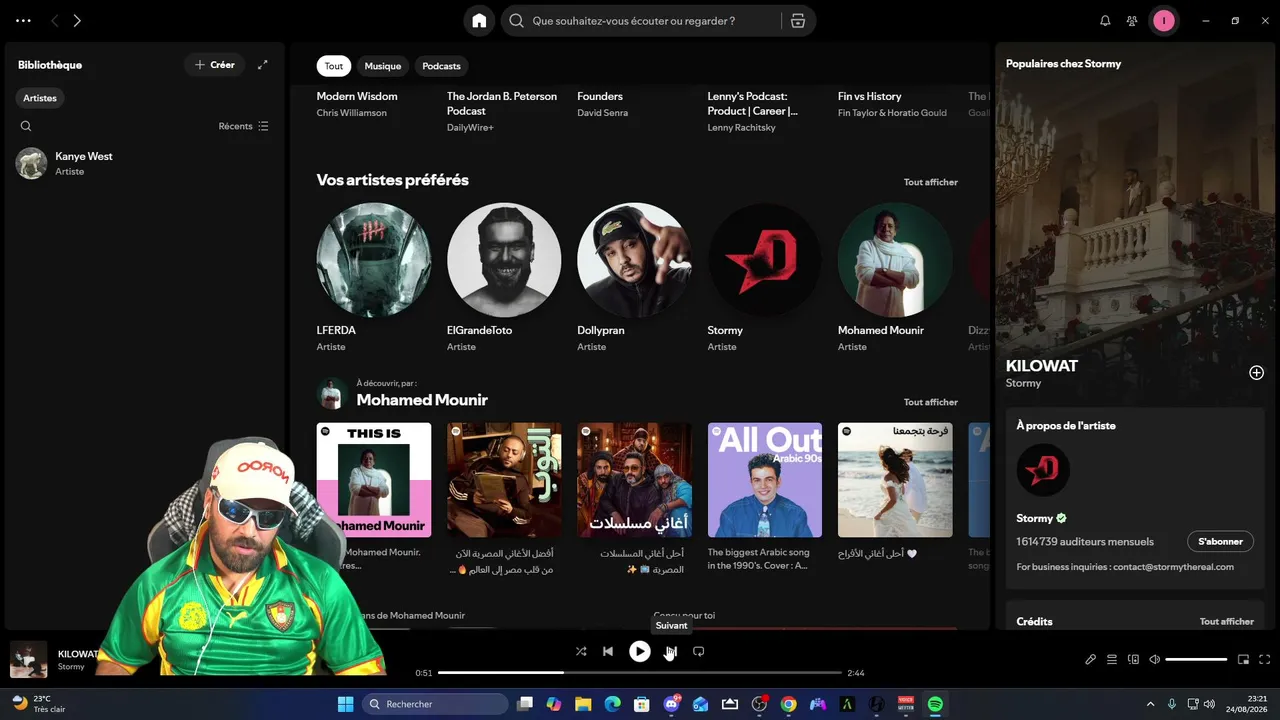Open the beach wedding playlist cover
The image size is (1280, 720).
pos(895,480)
